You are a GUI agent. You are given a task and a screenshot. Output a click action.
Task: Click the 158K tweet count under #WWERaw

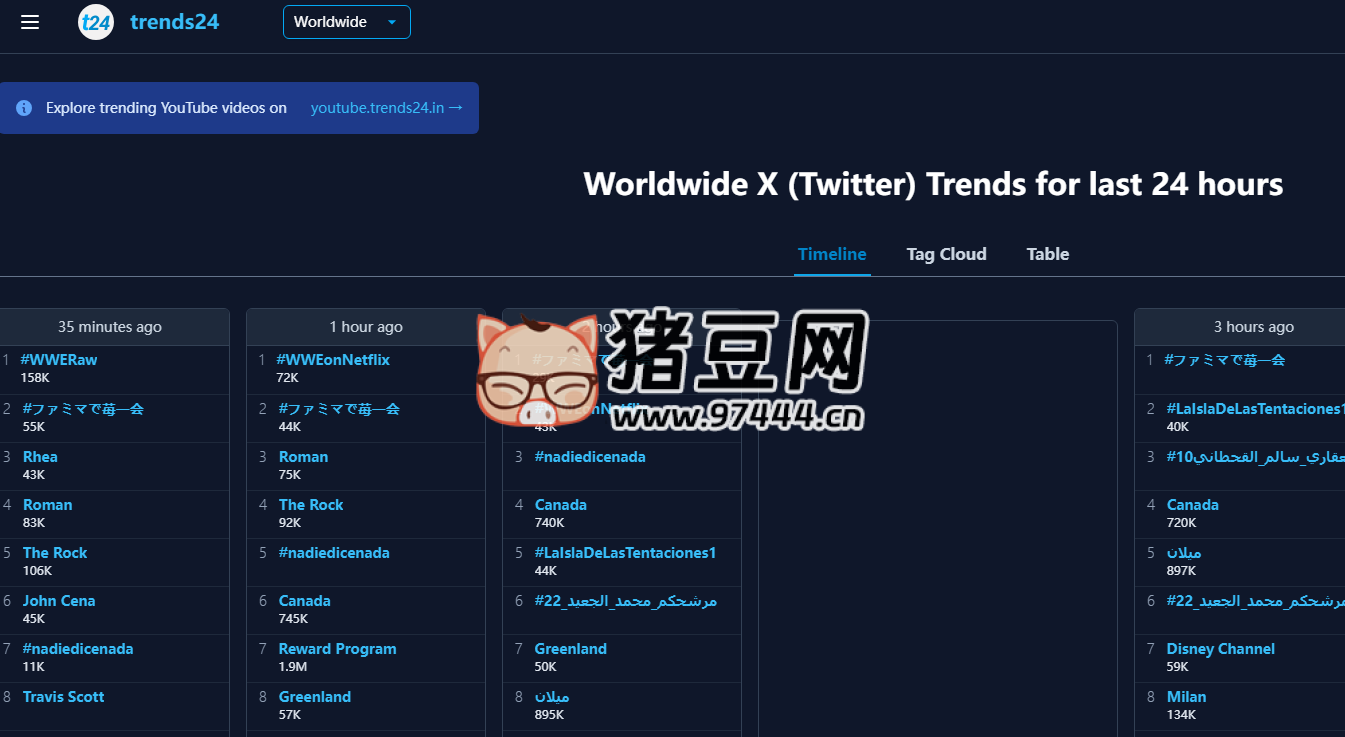[x=35, y=378]
